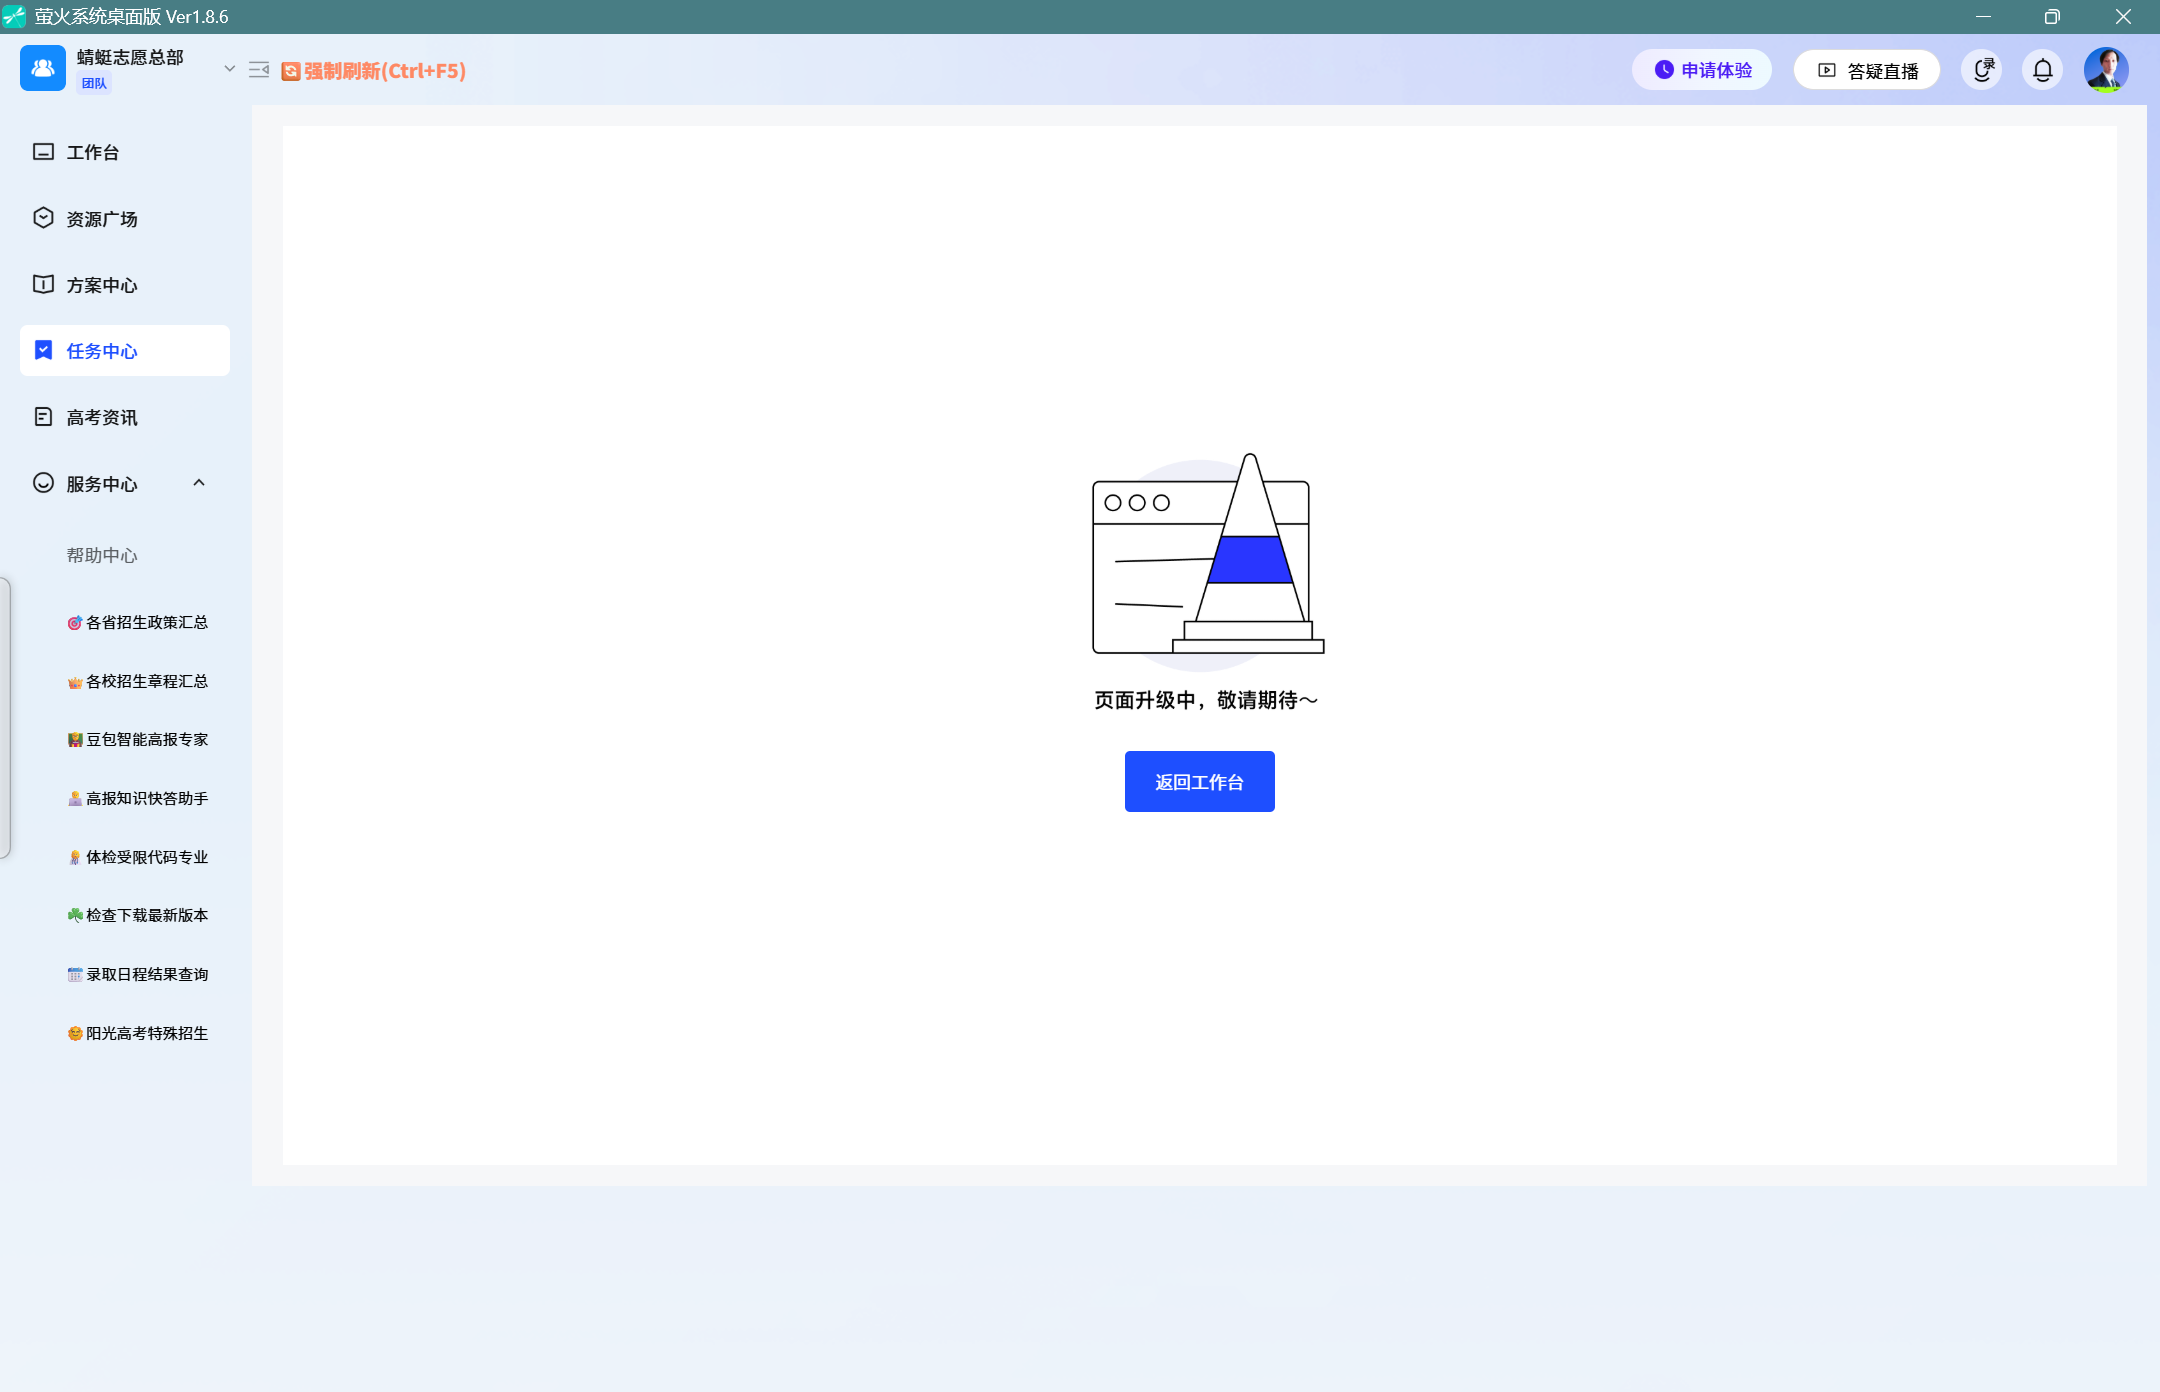Open 资源广场 from the sidebar

[x=101, y=219]
